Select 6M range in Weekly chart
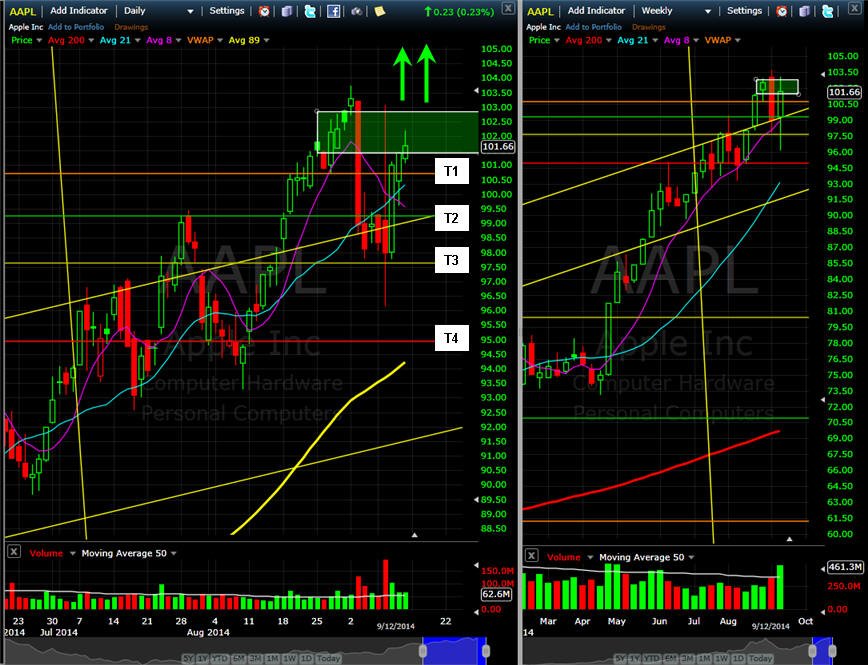Screen dimensions: 868x665 [670, 659]
